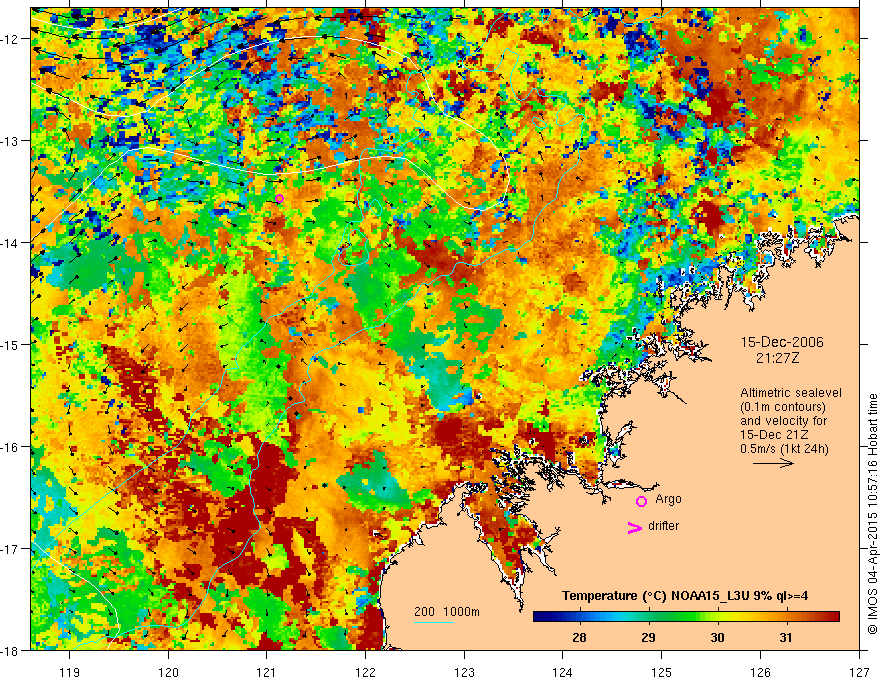Click the 0.5m/s velocity scale arrow
This screenshot has width=880, height=680.
(x=773, y=463)
